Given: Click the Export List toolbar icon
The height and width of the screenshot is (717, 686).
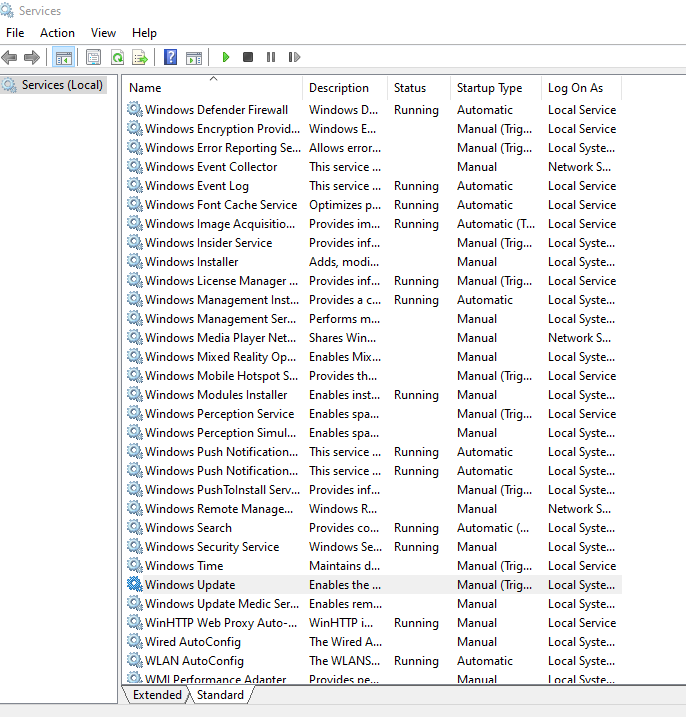Looking at the screenshot, I should click(140, 57).
